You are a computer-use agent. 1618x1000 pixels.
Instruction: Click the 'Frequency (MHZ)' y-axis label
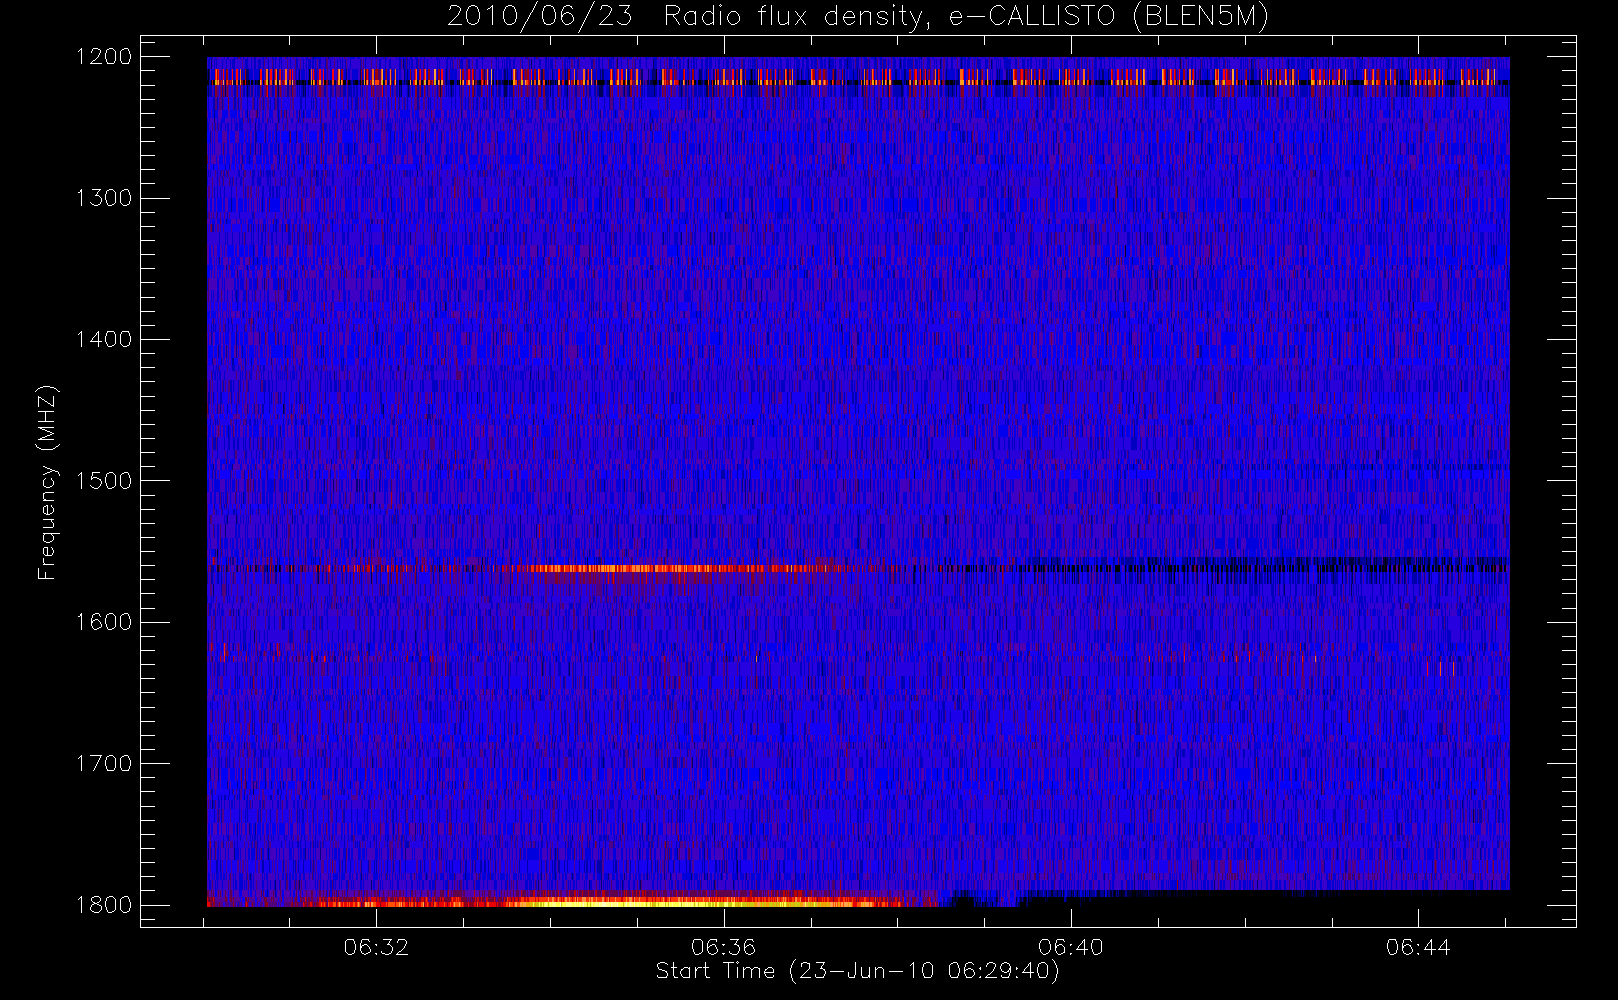47,482
